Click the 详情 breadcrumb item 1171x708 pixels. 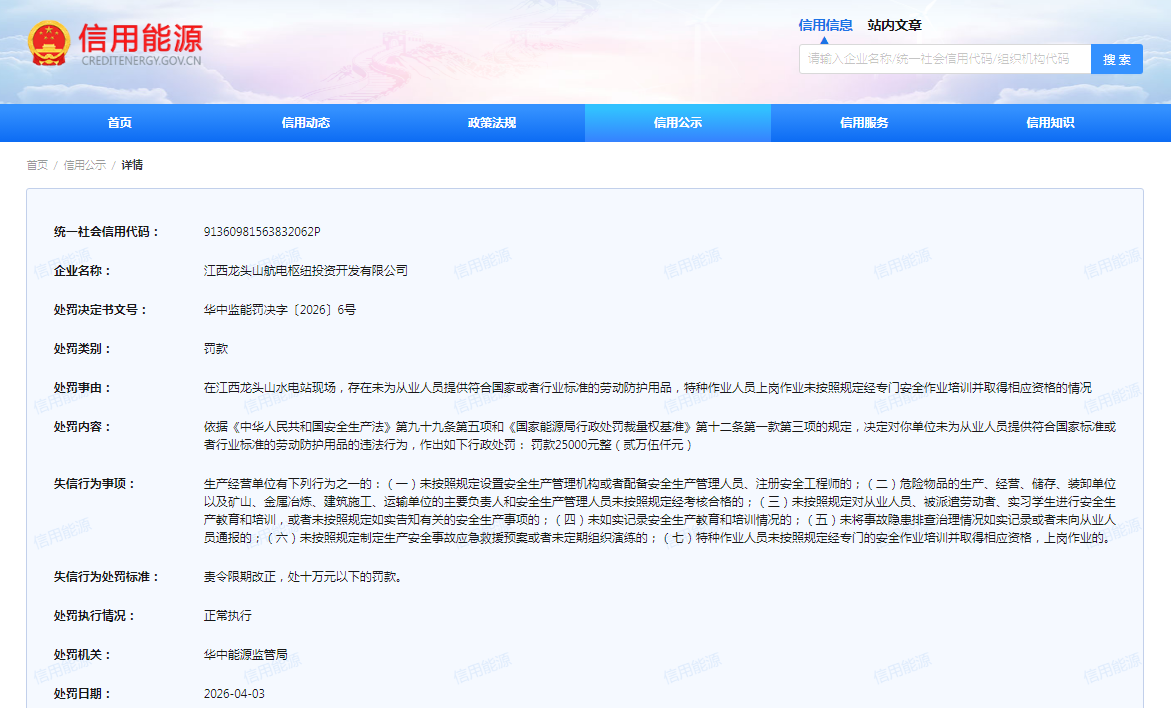click(x=132, y=165)
